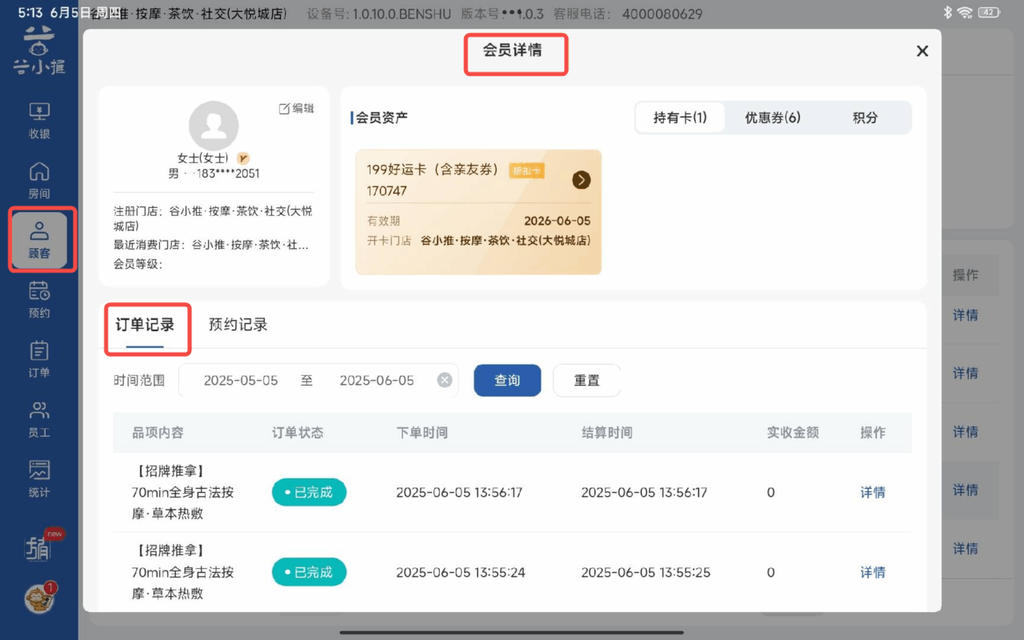The width and height of the screenshot is (1024, 640).
Task: Open the 员工 staff sidebar icon
Action: (x=39, y=419)
